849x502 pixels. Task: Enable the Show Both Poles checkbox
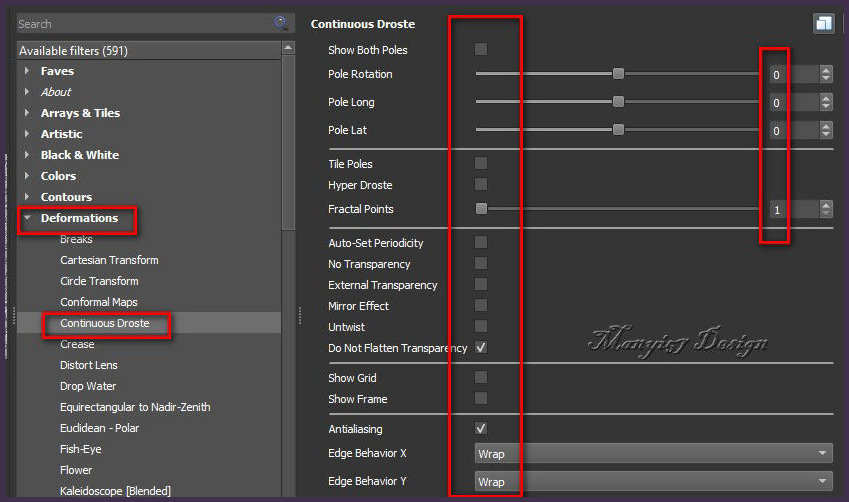[481, 49]
